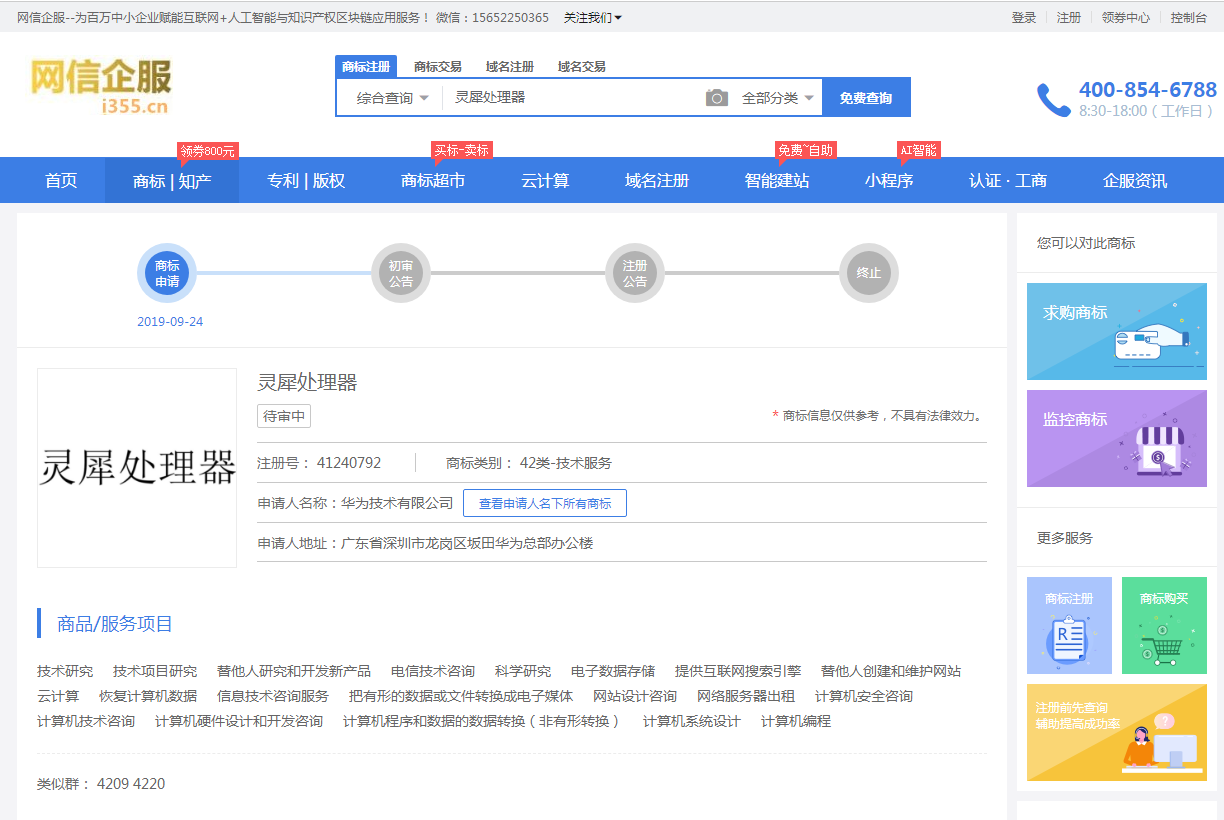Open 智能建站 navigation item
Viewport: 1224px width, 820px height.
click(777, 180)
